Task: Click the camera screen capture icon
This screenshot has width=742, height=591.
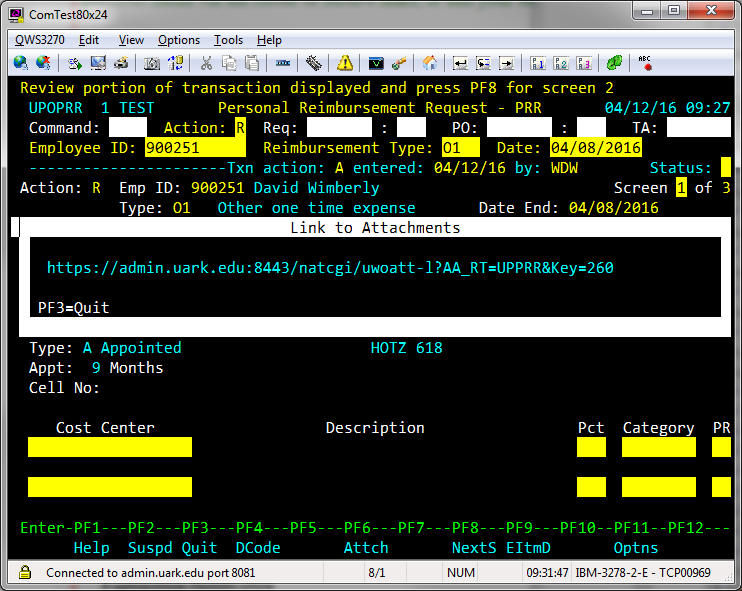Action: [x=152, y=62]
